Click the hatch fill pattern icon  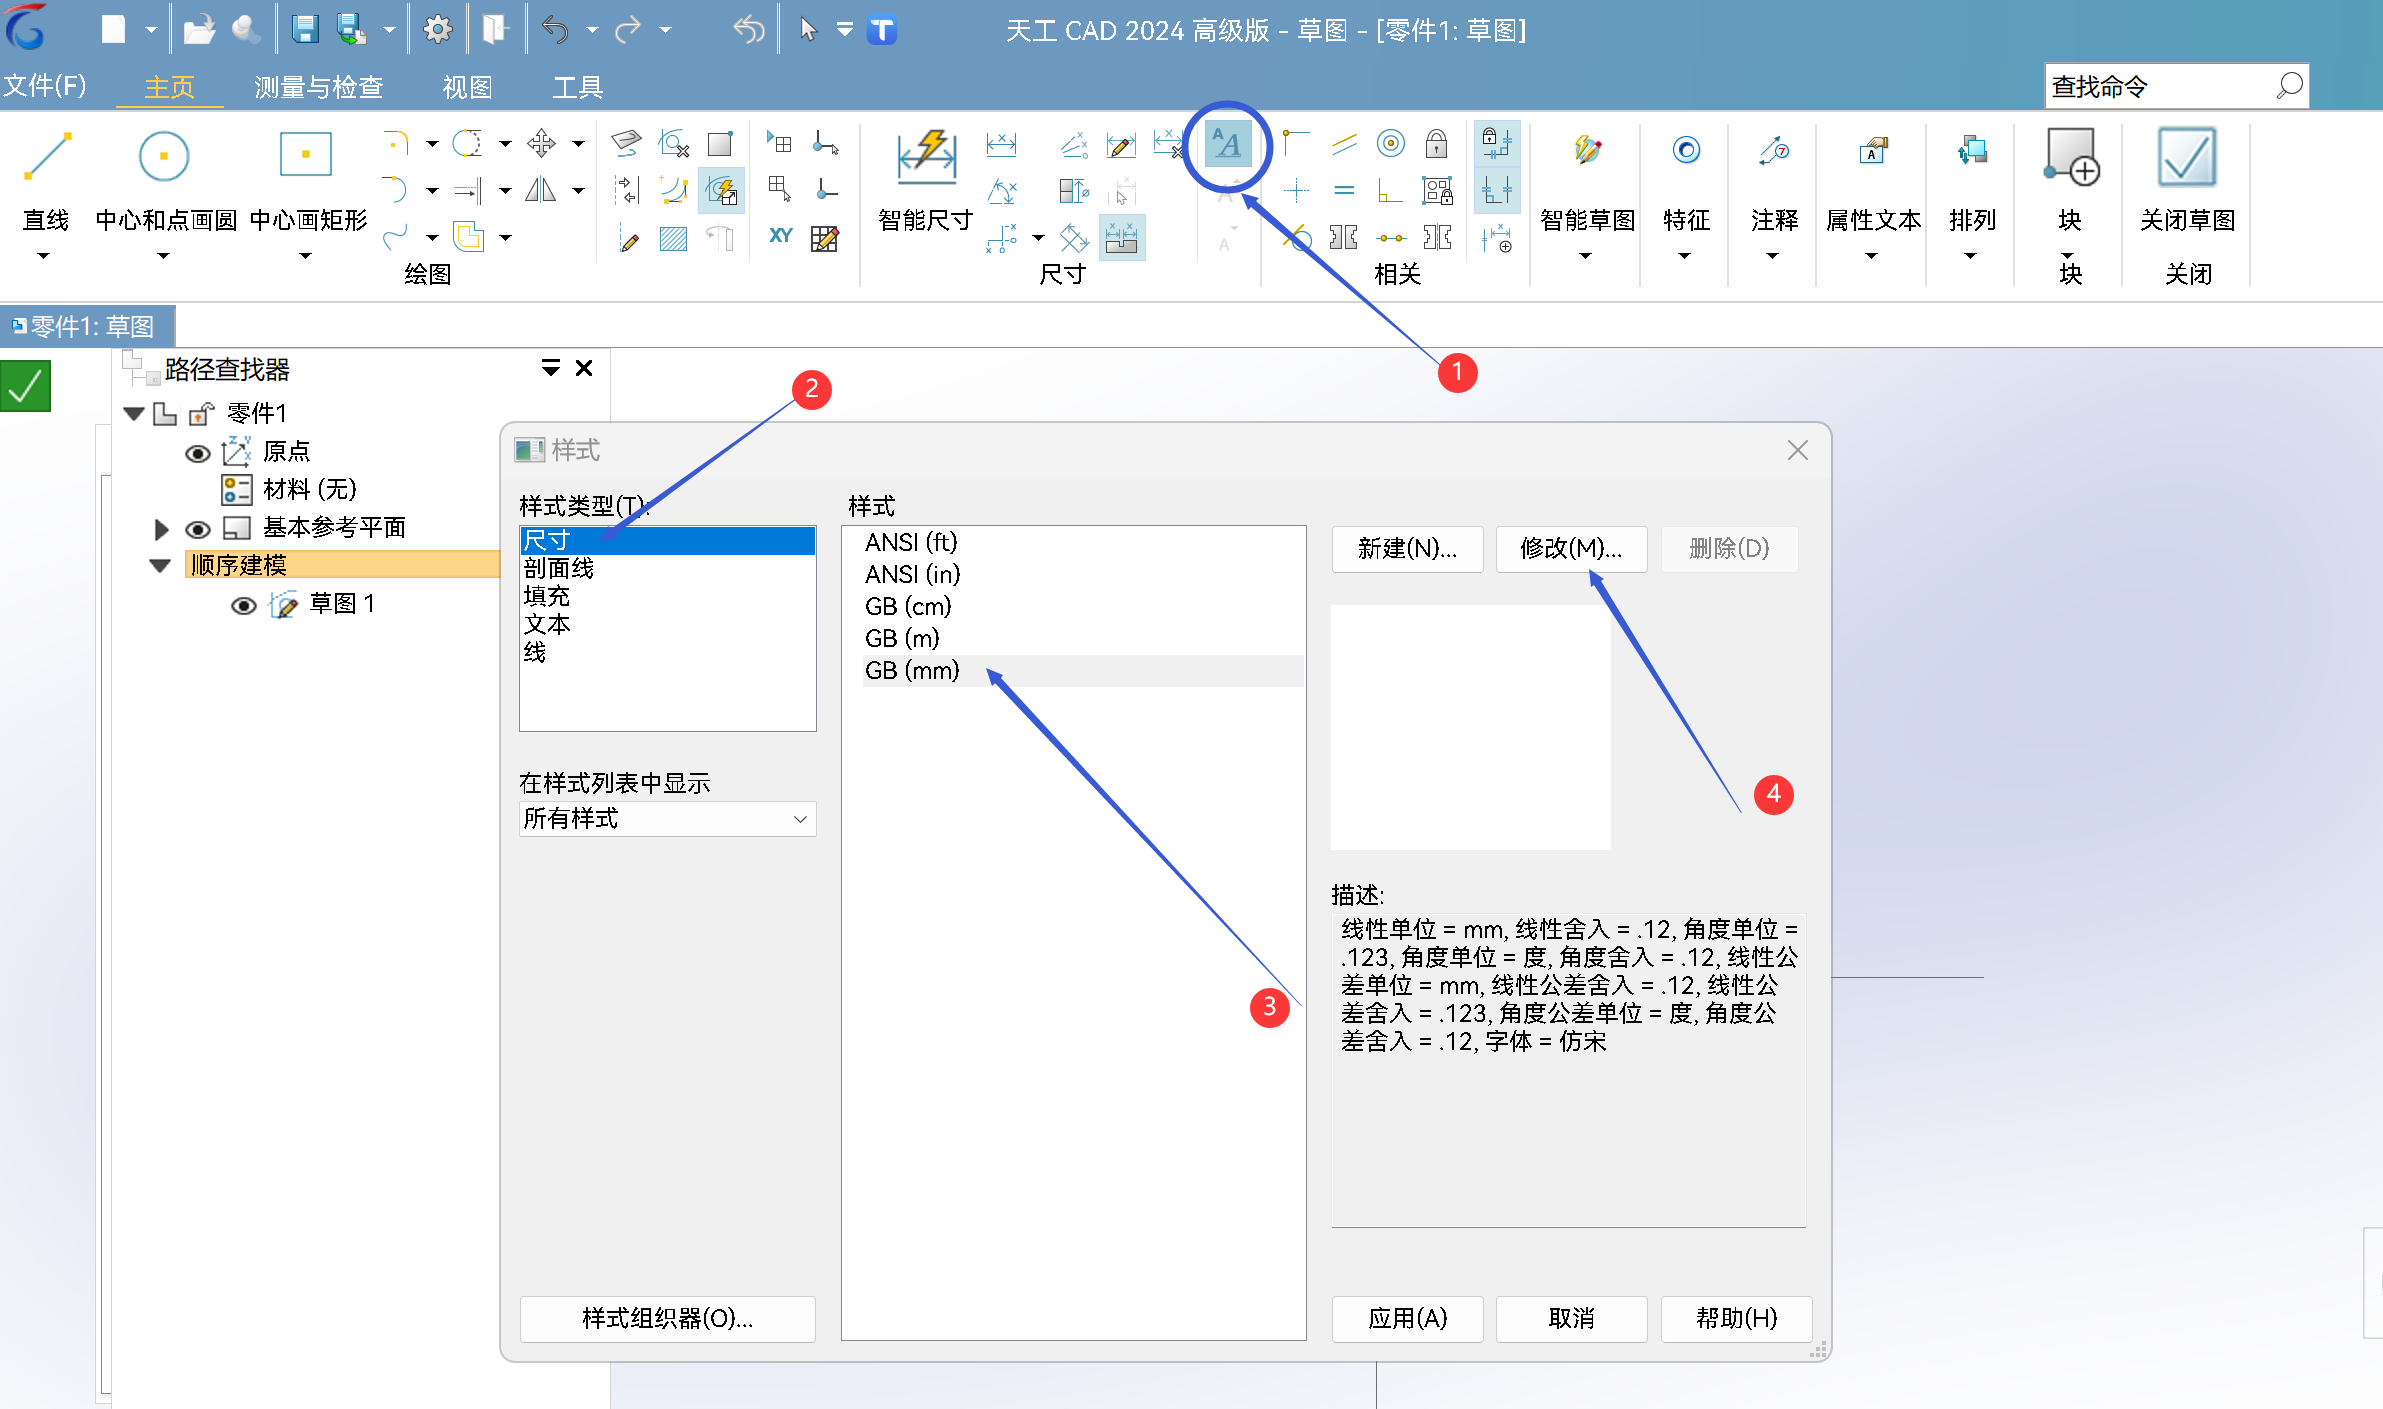[x=674, y=238]
